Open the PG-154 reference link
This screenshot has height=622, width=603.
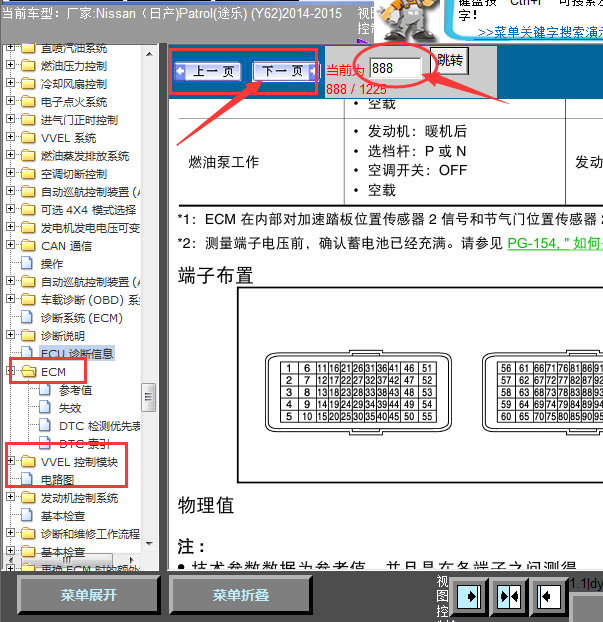point(555,243)
